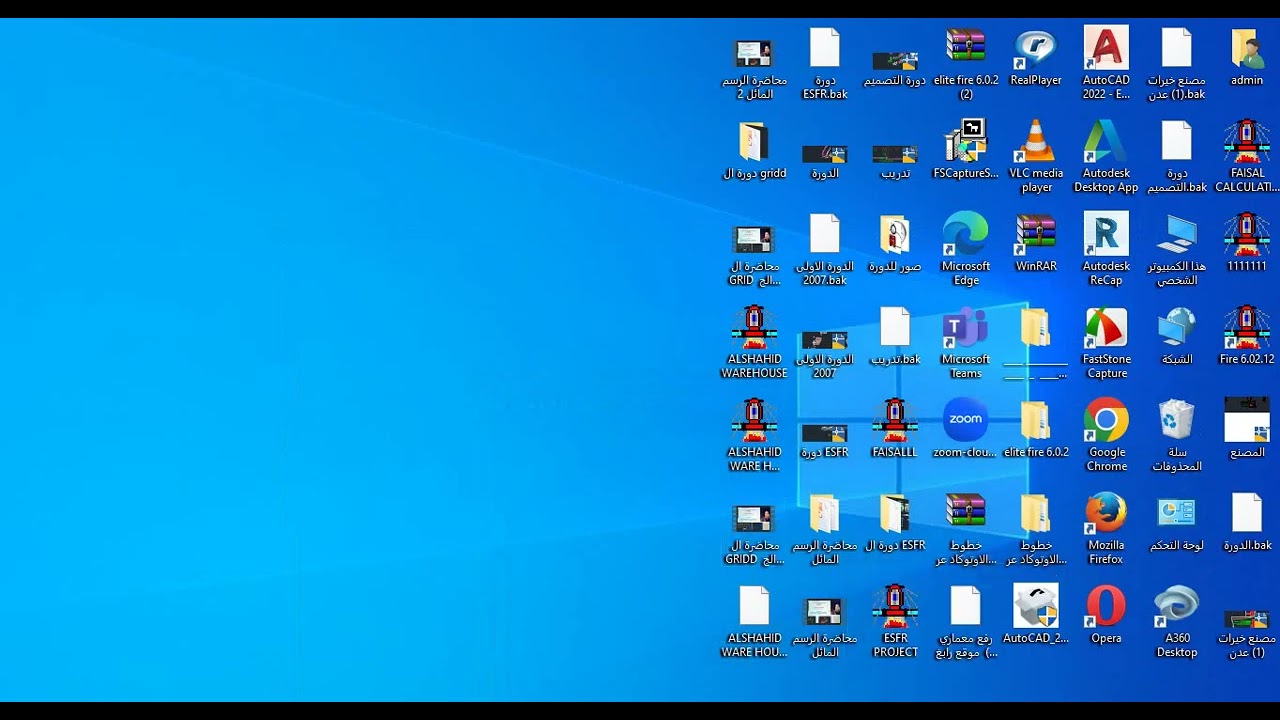This screenshot has width=1280, height=720.
Task: Click the خطوط الاوتوكاد folder icon
Action: [x=1036, y=529]
